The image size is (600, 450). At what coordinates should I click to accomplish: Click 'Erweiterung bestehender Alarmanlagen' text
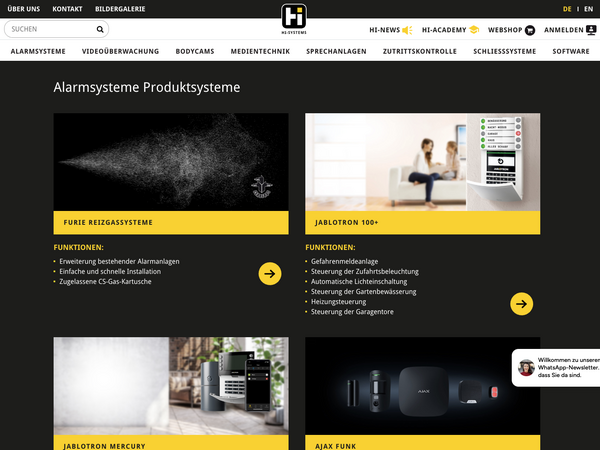(x=119, y=261)
